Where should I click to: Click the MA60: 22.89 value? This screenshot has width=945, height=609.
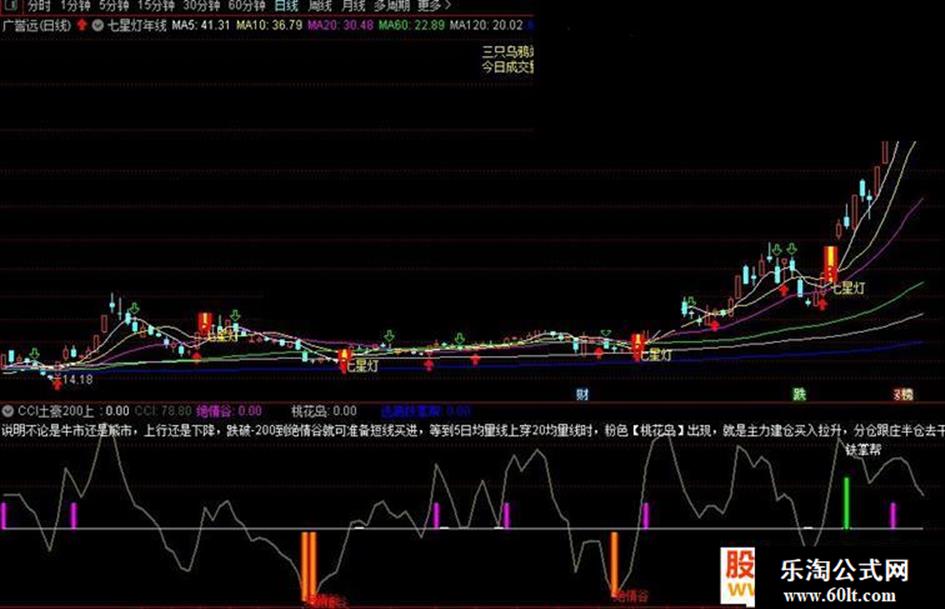tap(412, 25)
